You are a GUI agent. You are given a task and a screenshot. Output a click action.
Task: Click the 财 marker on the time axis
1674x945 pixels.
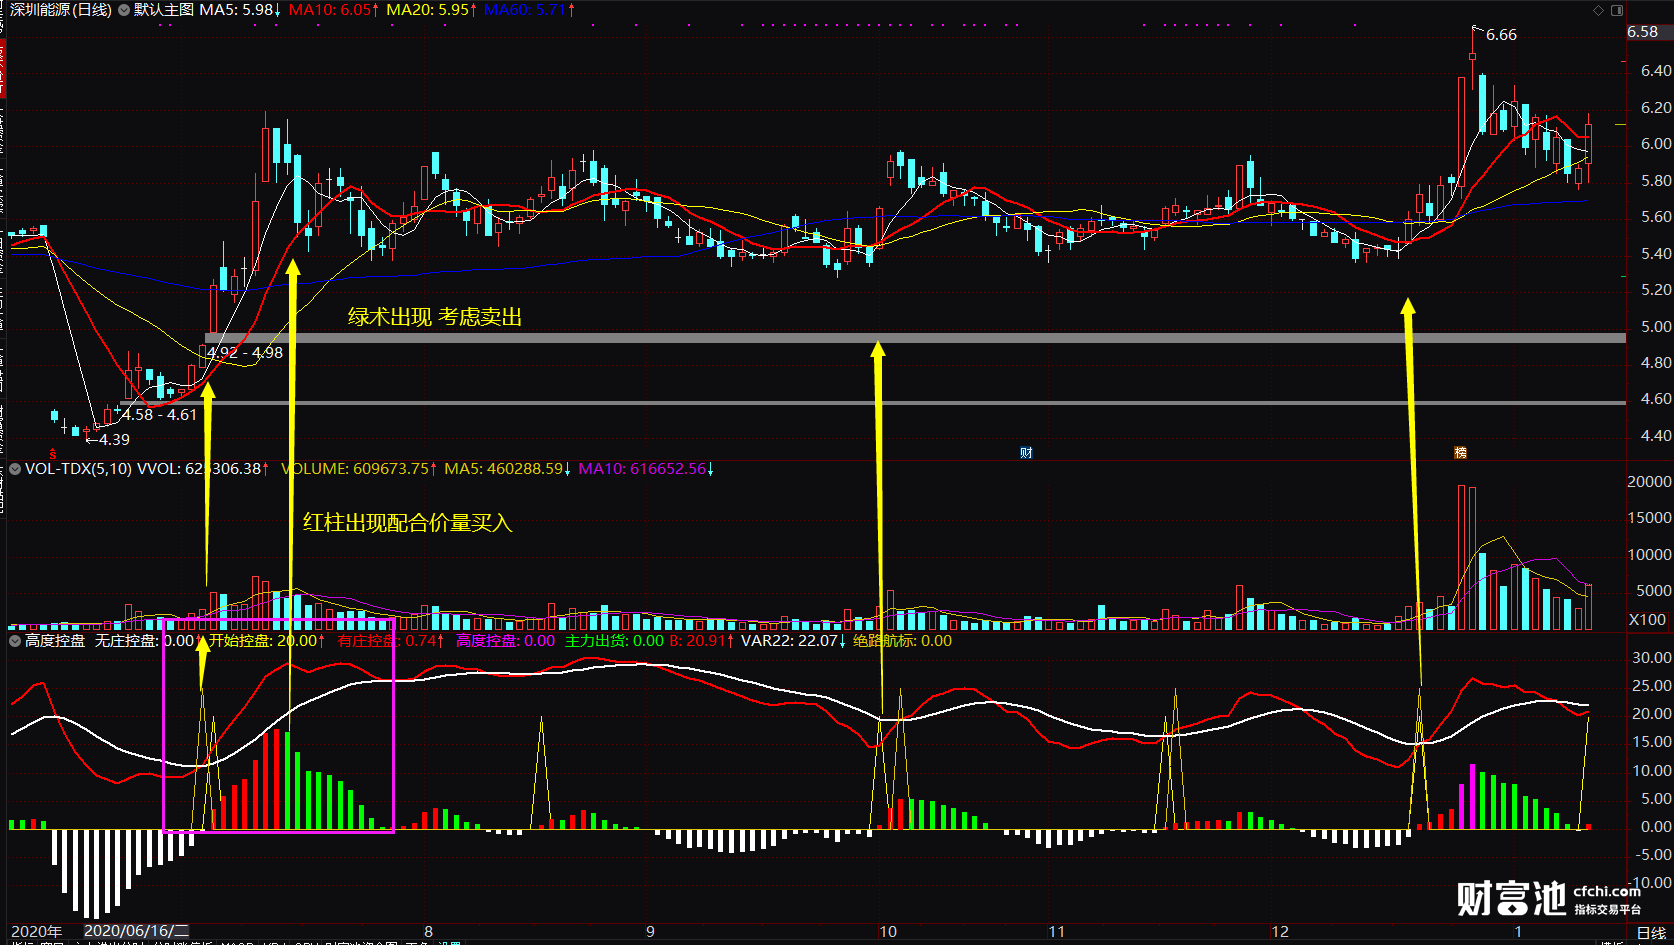pos(1026,453)
